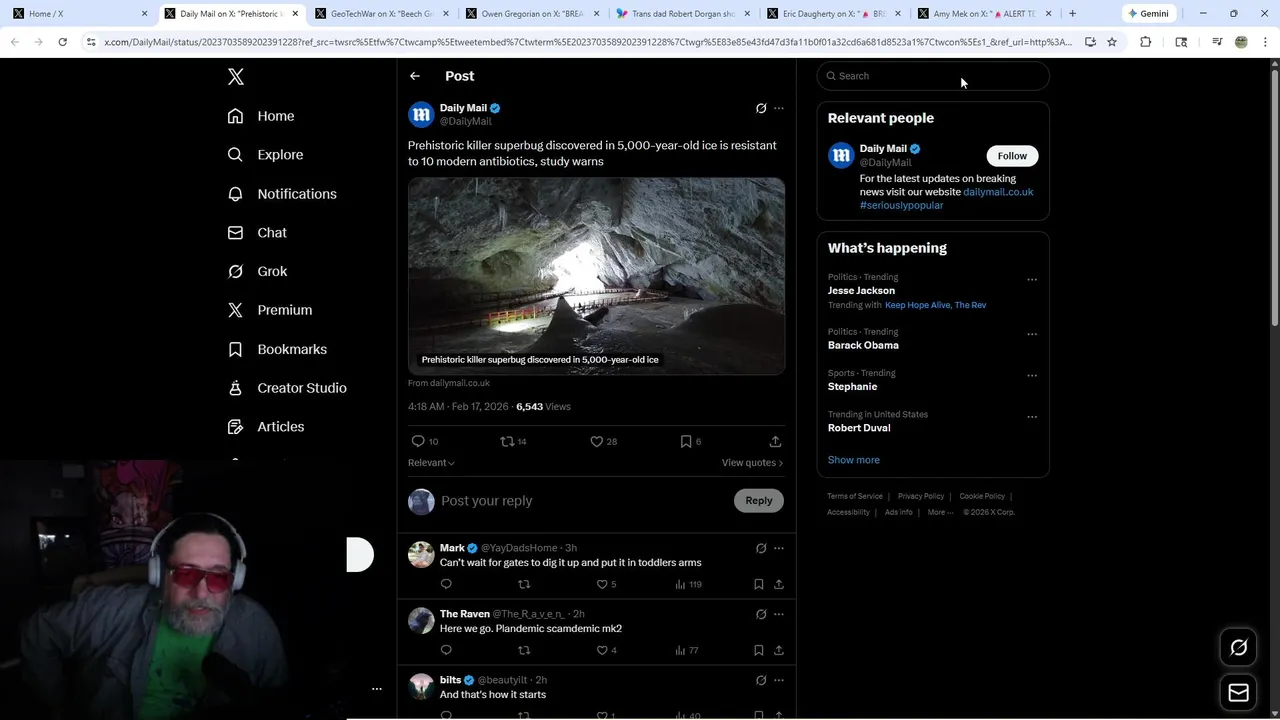Click Post your reply field
Image resolution: width=1280 pixels, height=720 pixels.
(x=585, y=501)
